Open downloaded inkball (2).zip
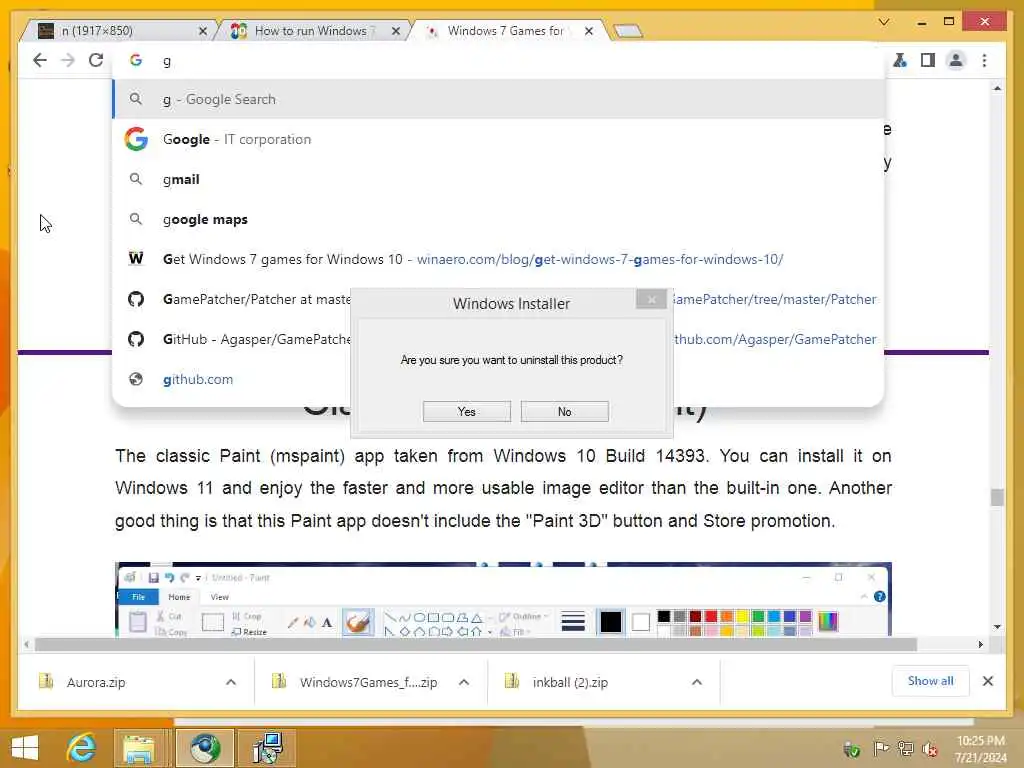1024x768 pixels. [569, 682]
